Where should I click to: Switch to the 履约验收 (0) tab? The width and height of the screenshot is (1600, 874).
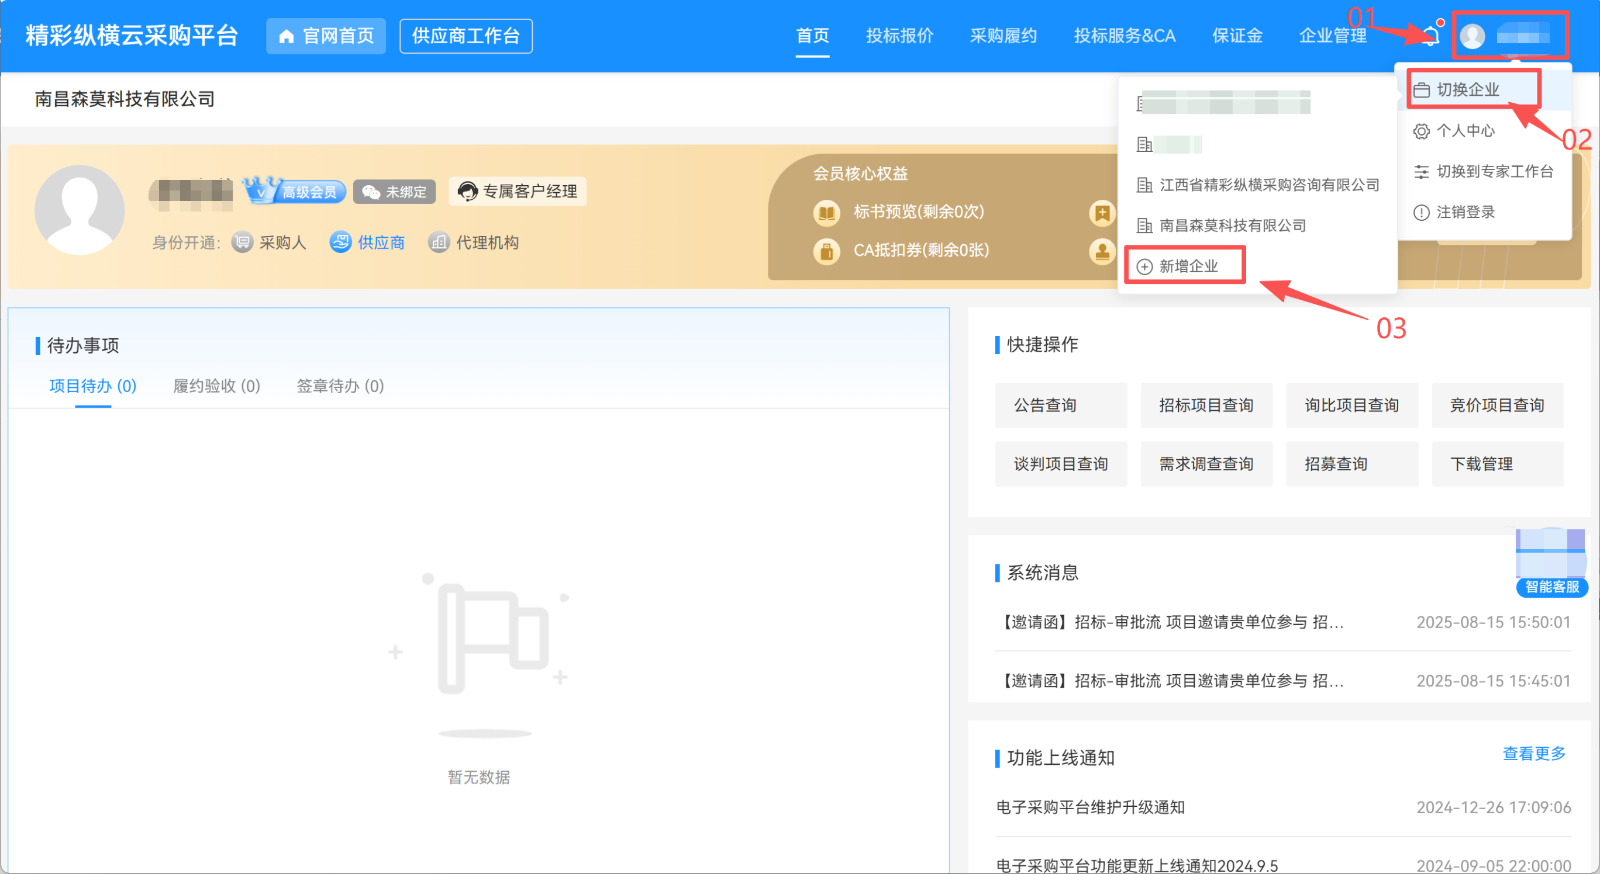click(216, 386)
